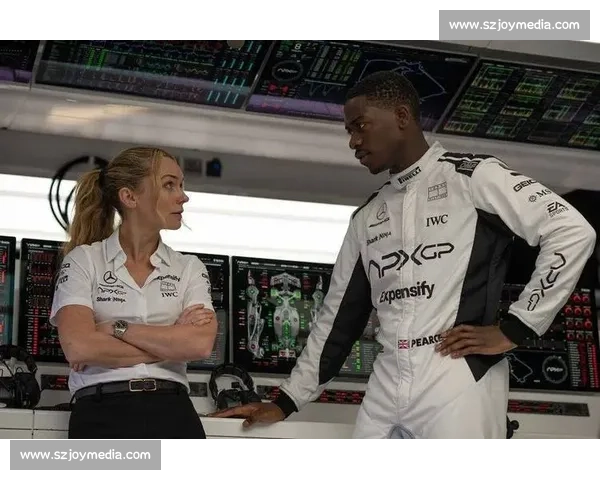Click the top-right www.szjoymedia.com watermark
This screenshot has height=480, width=600.
click(512, 24)
